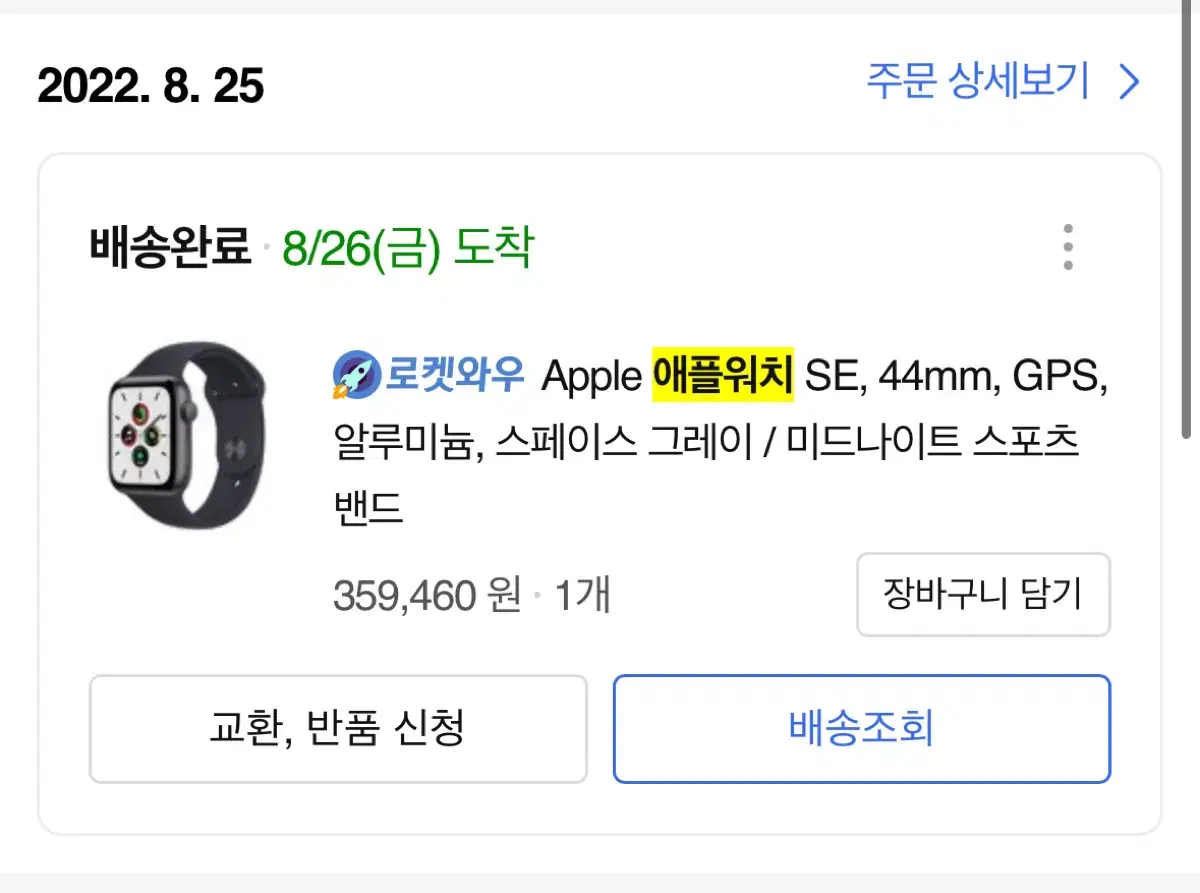Viewport: 1200px width, 893px height.
Task: Open the three-dot more options menu
Action: tap(1068, 246)
